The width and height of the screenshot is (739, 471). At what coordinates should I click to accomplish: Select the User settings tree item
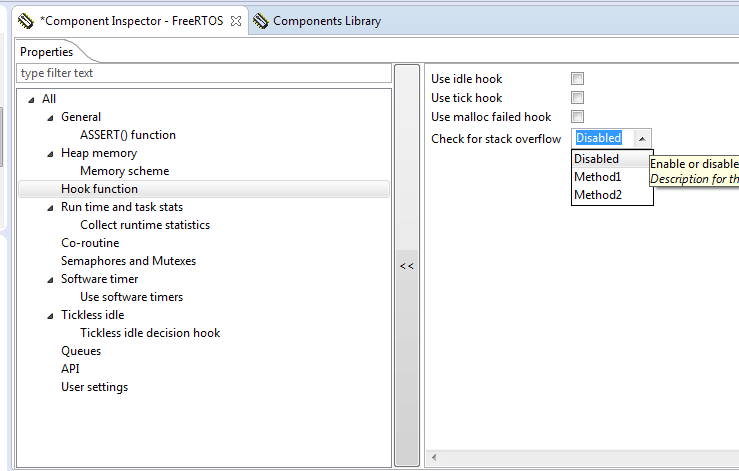coord(94,387)
